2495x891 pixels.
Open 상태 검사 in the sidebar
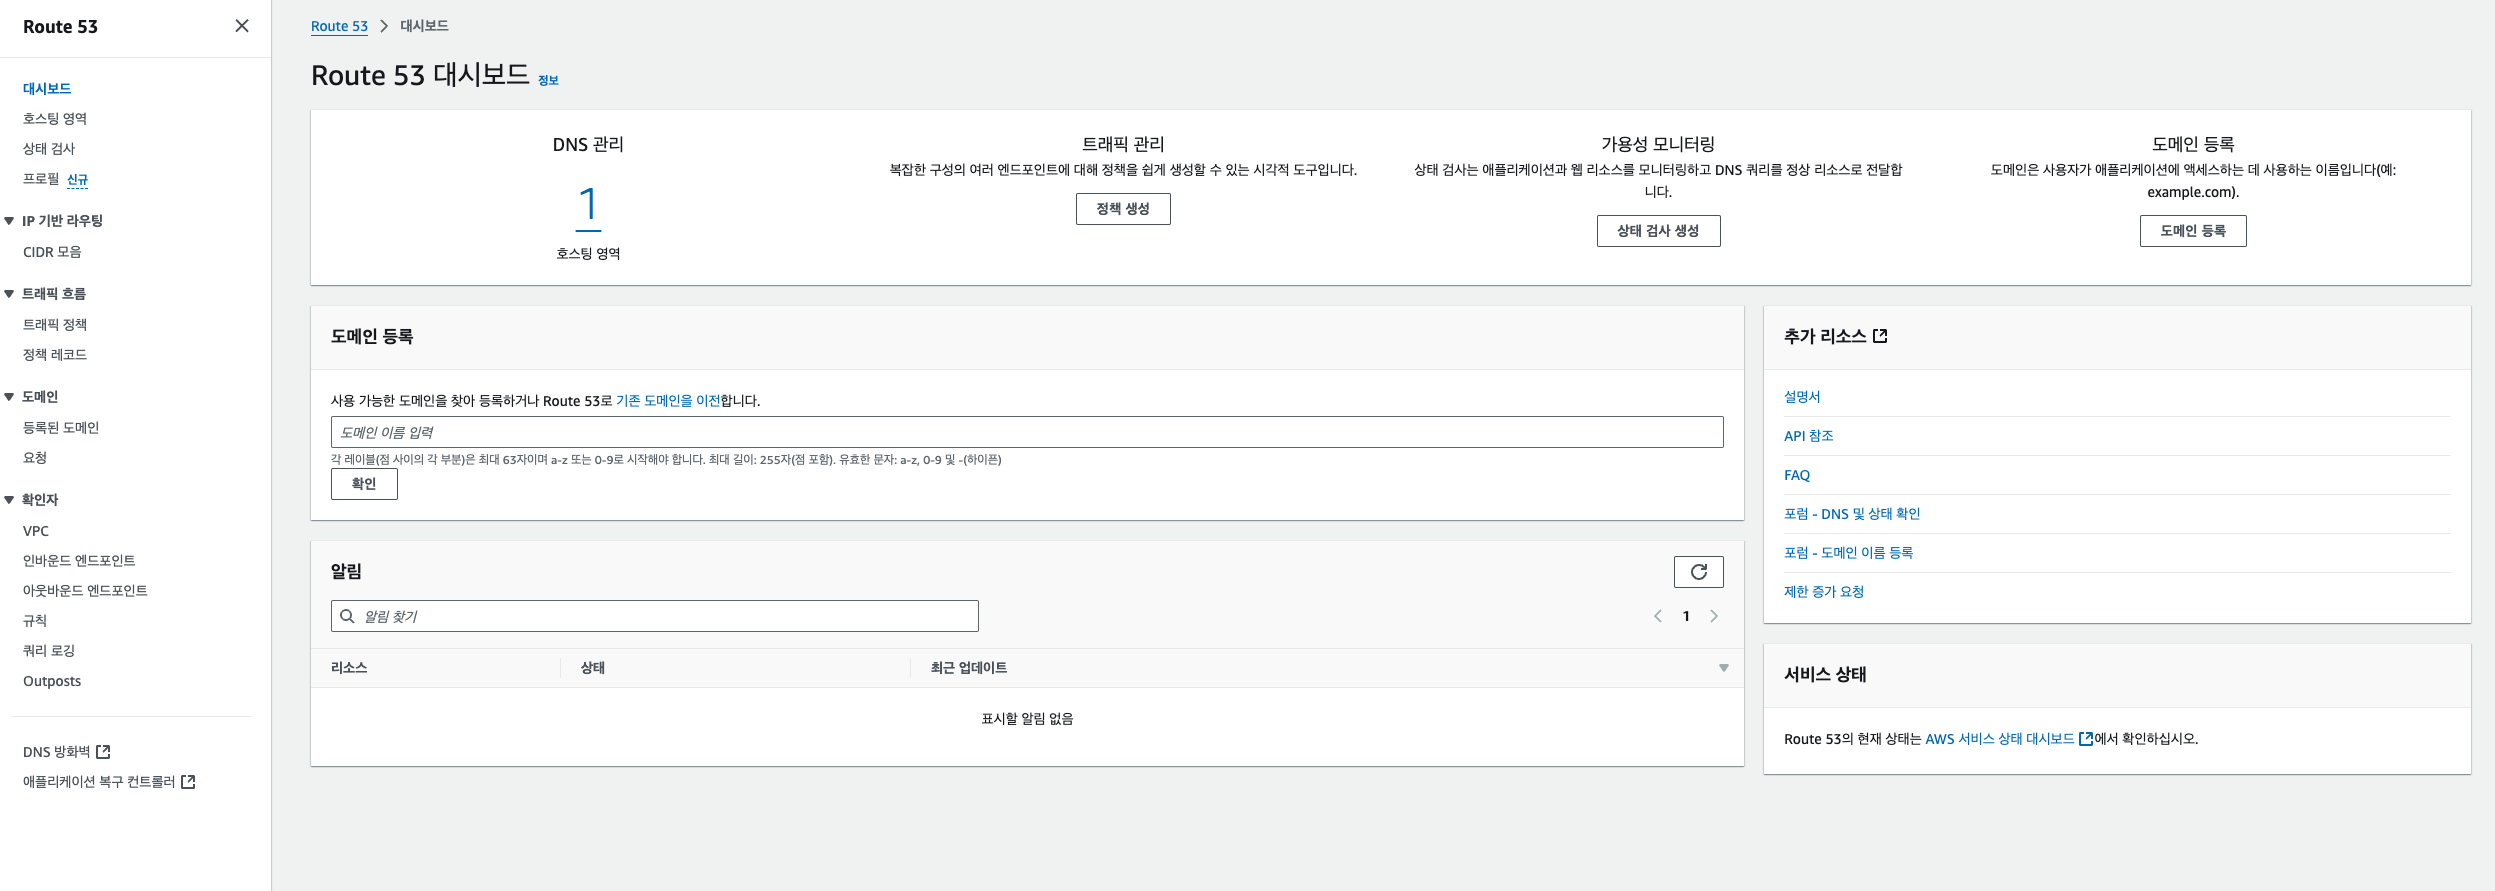49,149
